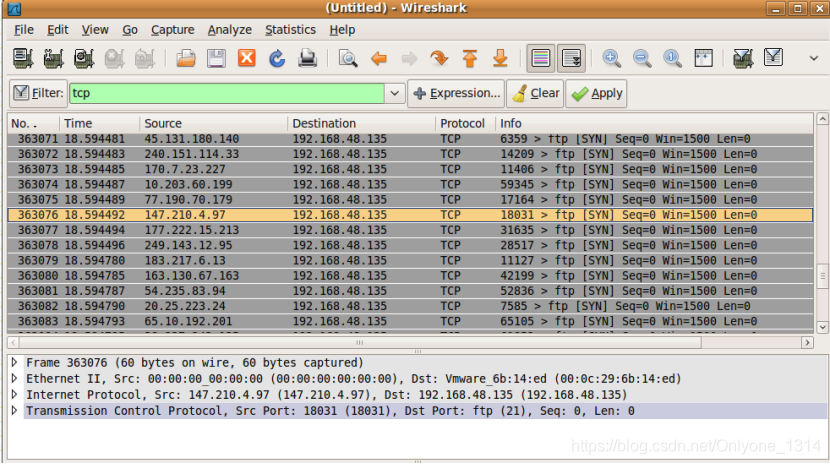
Task: Open the Capture menu
Action: [x=173, y=30]
